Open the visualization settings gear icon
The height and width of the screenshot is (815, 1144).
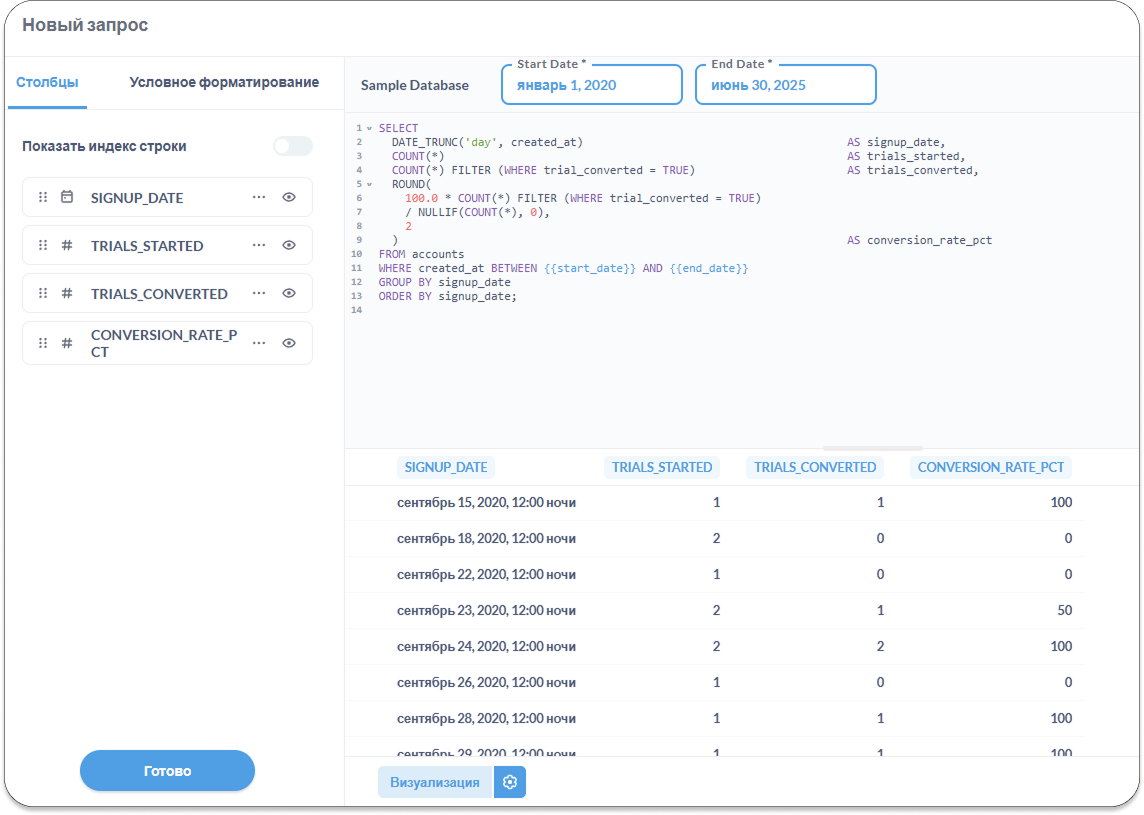(510, 782)
